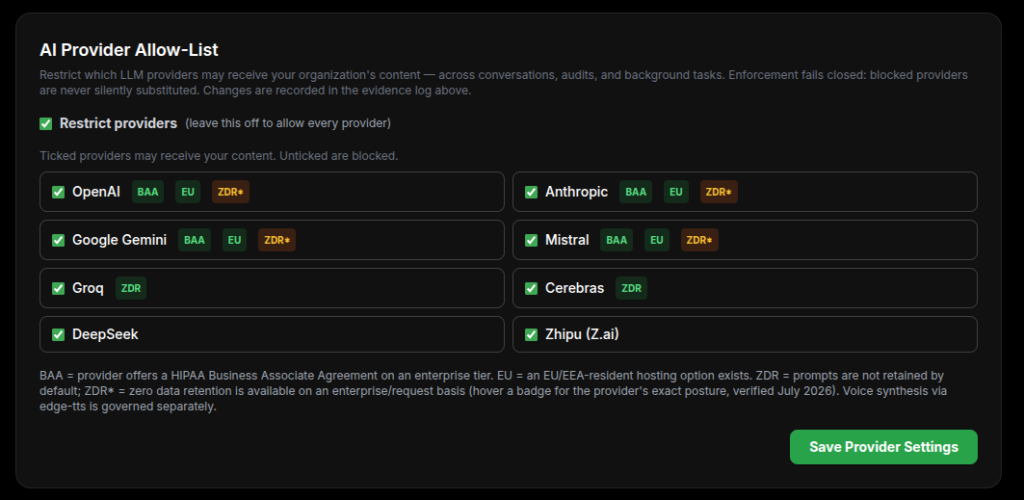Click the Zhipu (Z.ai) provider name
The image size is (1024, 500).
pos(582,334)
